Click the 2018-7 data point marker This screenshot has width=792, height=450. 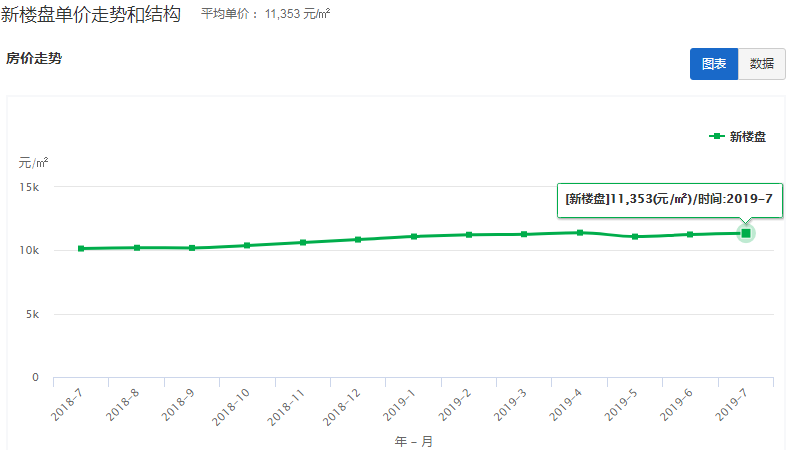point(81,248)
